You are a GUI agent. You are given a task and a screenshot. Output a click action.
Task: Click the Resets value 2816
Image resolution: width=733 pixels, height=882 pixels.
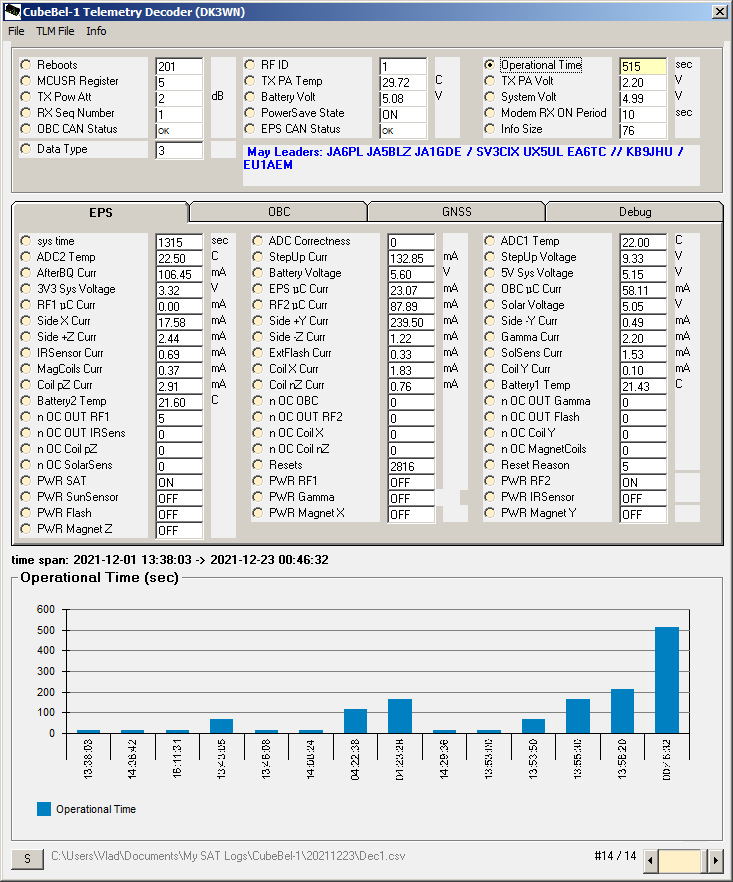411,466
